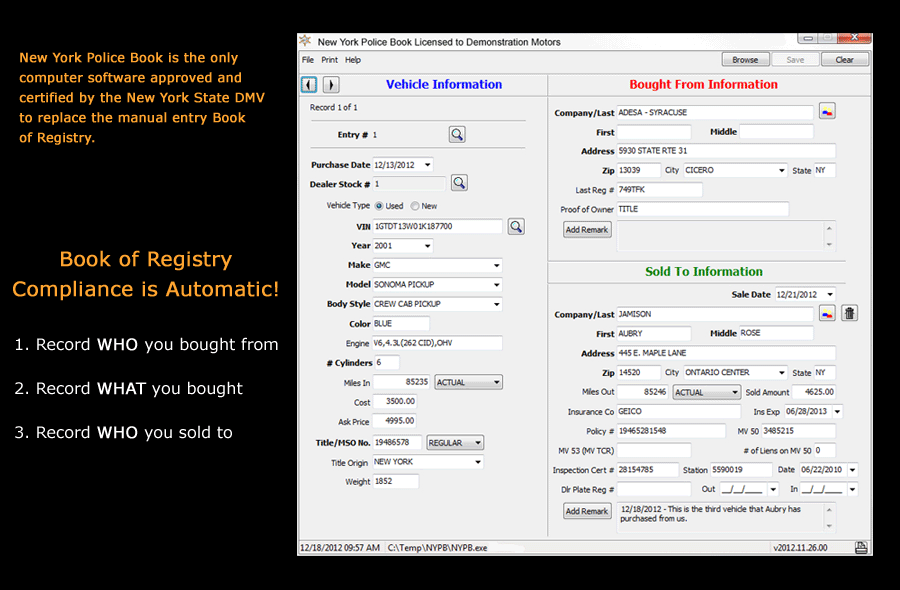Viewport: 900px width, 590px height.
Task: Add Remark to Sold To section
Action: [x=587, y=511]
